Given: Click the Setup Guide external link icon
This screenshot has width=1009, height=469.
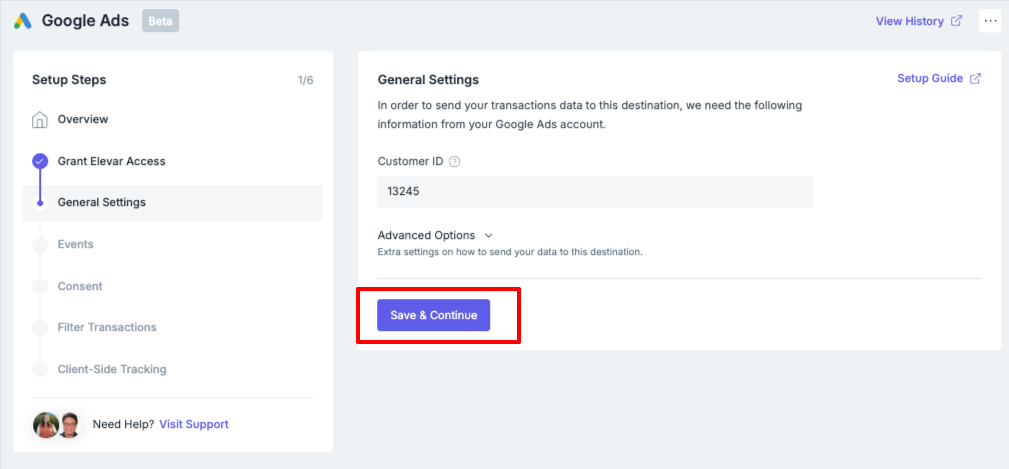Looking at the screenshot, I should click(976, 78).
